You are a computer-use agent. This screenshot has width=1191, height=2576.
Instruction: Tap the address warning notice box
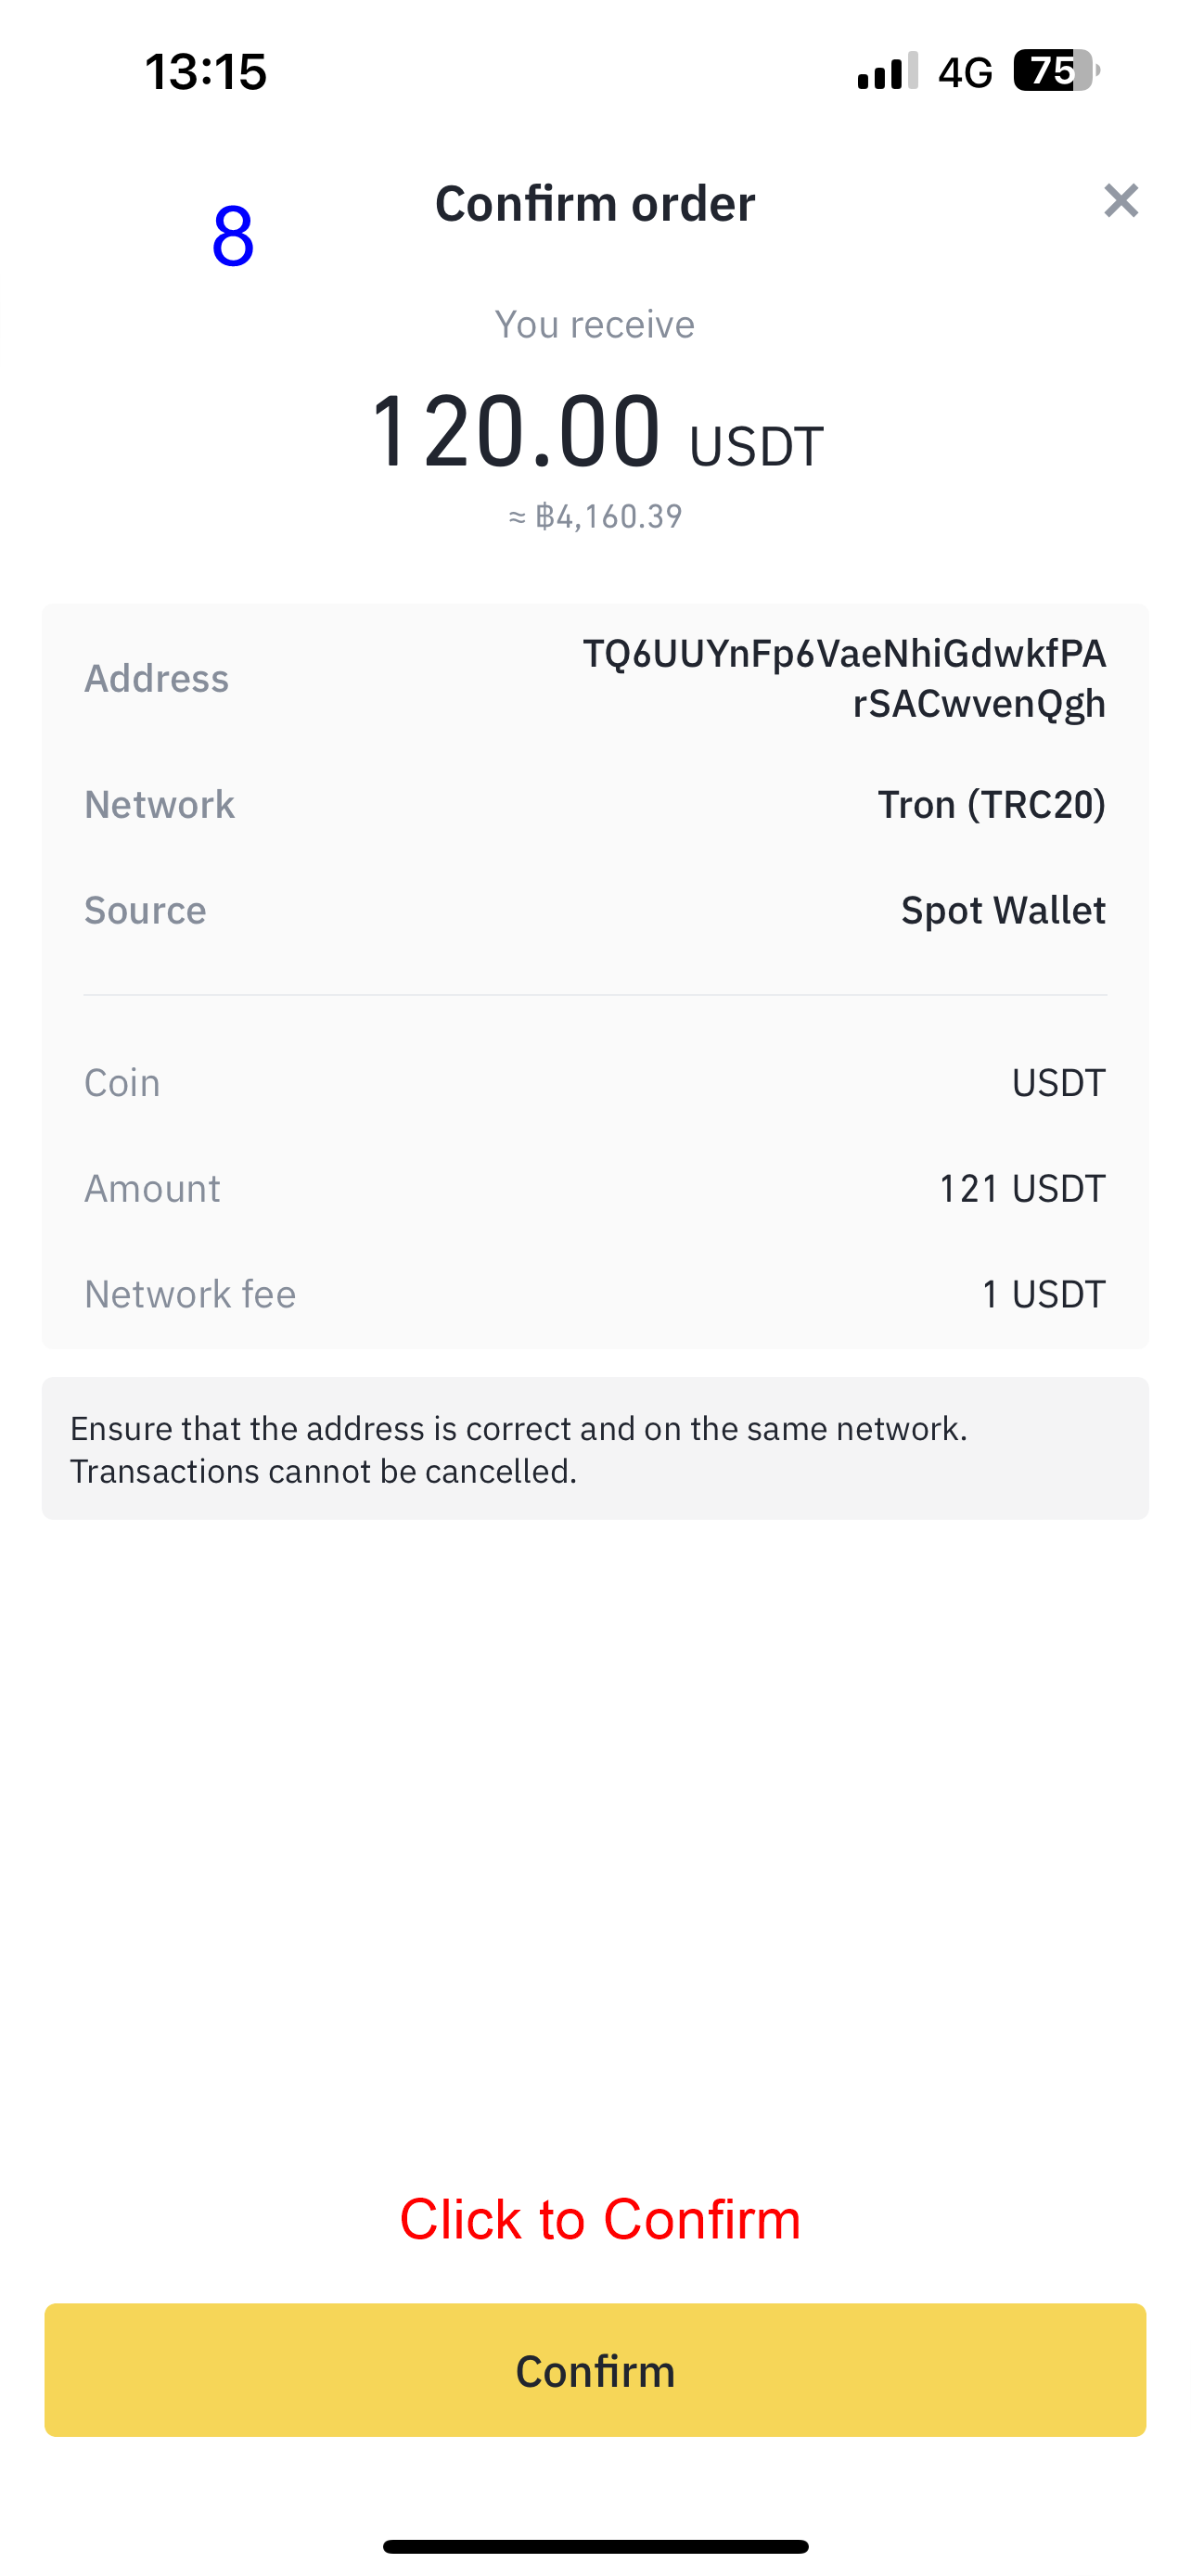(595, 1448)
